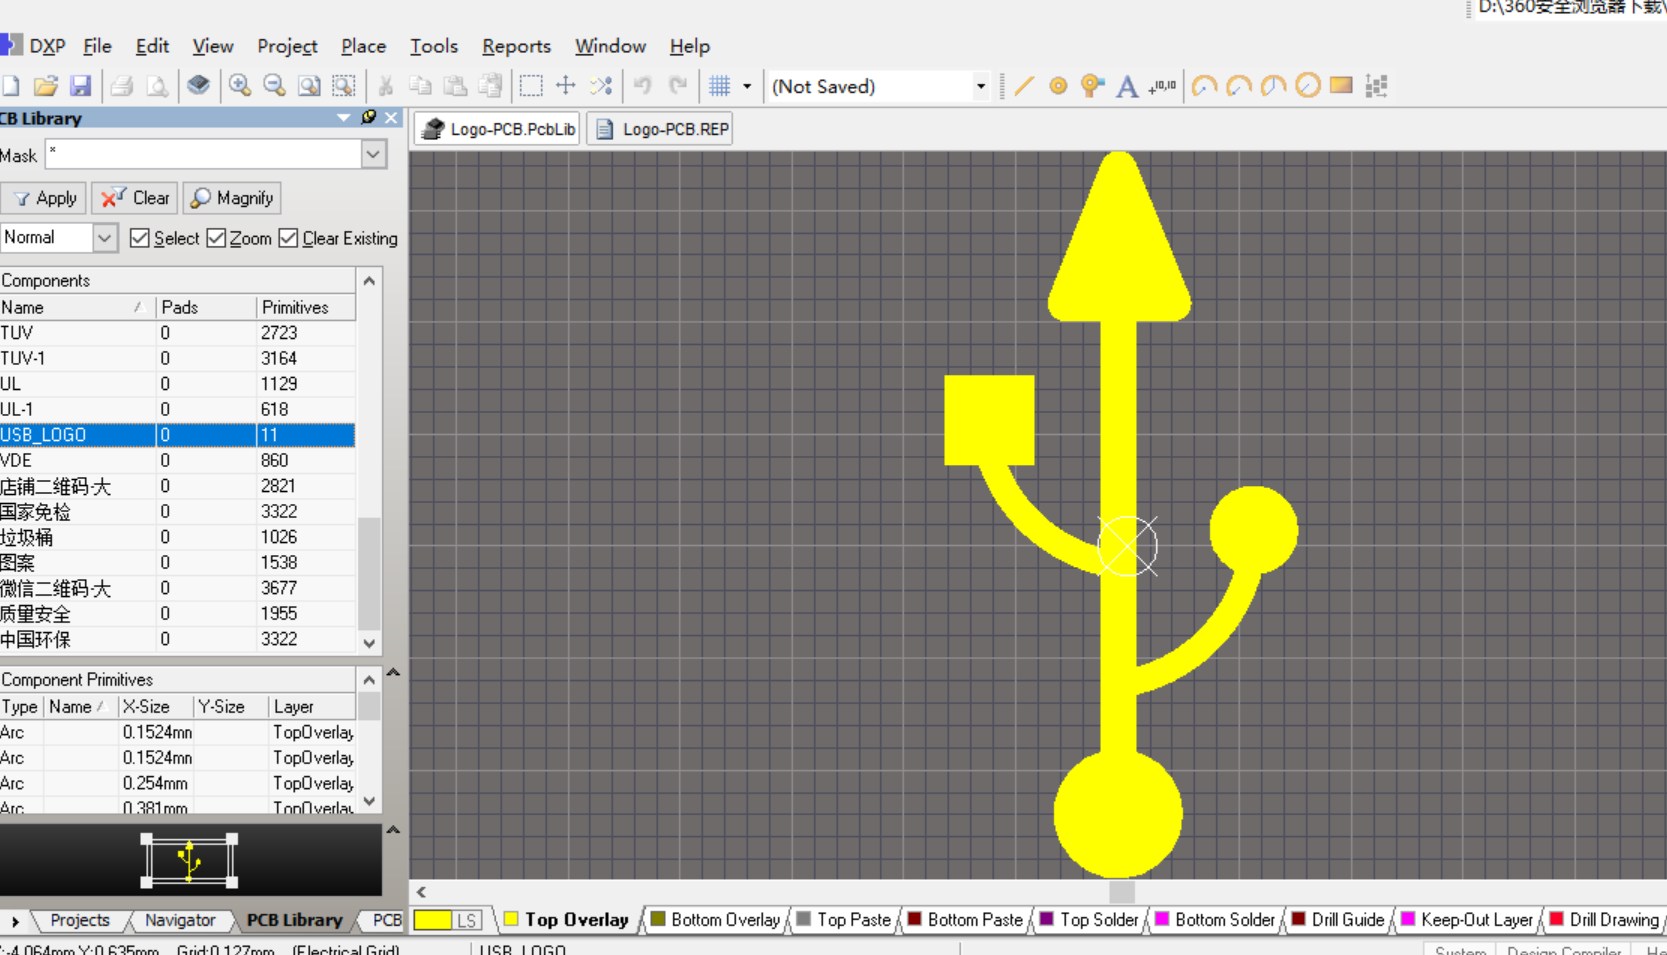
Task: Select the TUV-1 component row
Action: (177, 358)
